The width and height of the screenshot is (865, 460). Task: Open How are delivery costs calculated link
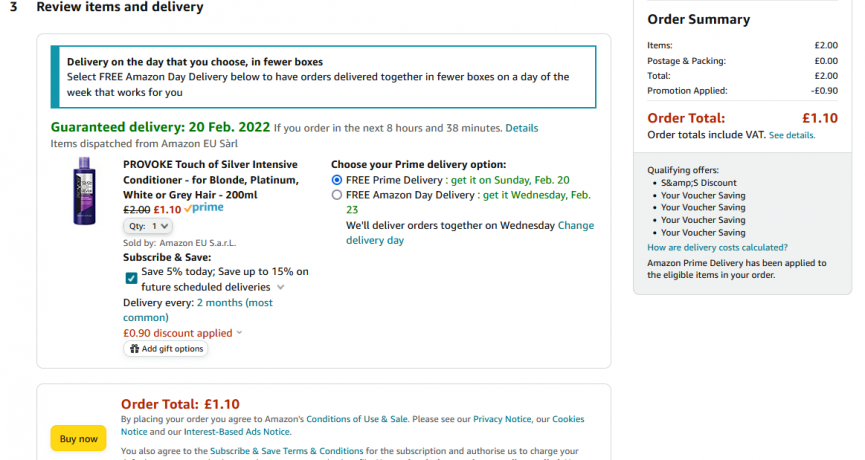(717, 248)
